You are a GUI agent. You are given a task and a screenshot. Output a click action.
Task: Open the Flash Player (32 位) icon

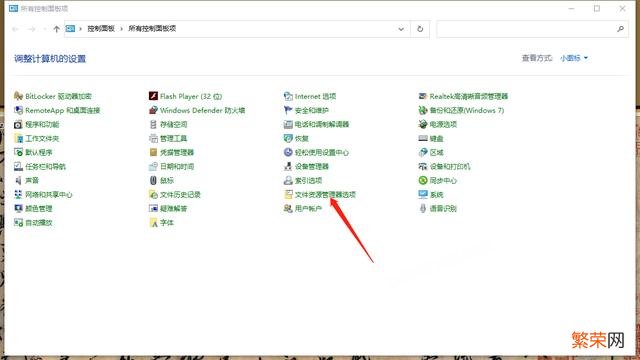(x=153, y=96)
